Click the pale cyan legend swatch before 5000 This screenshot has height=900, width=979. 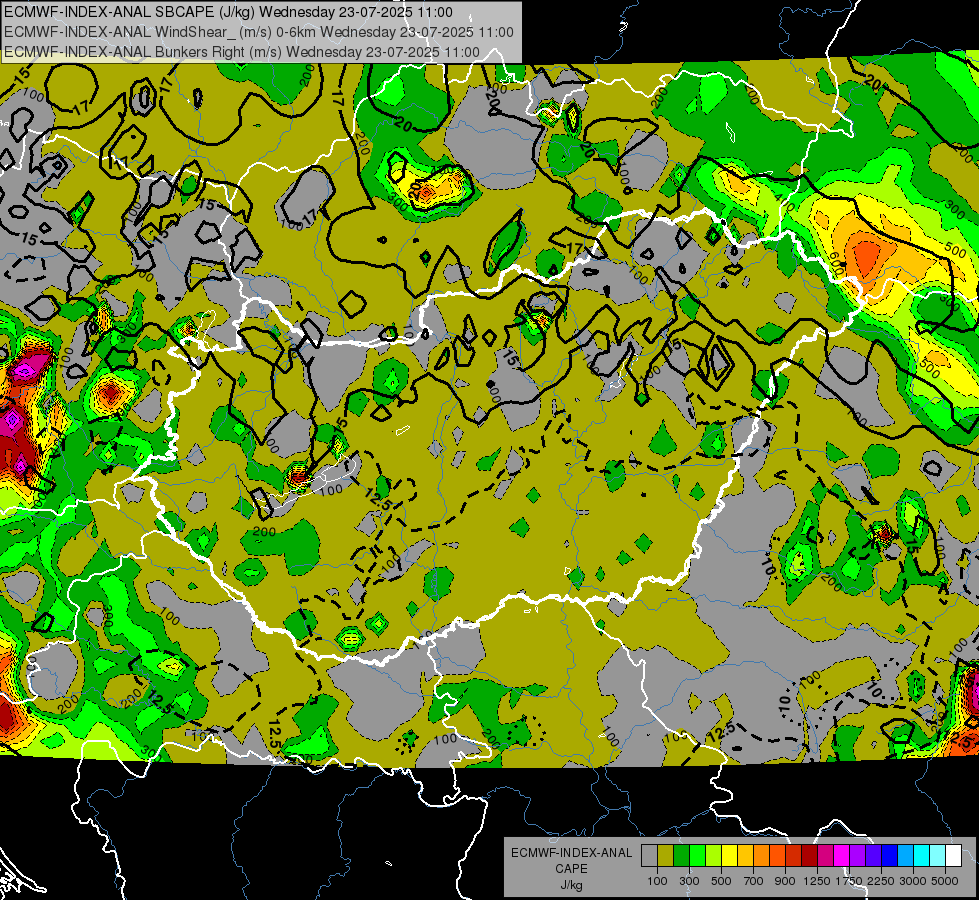937,856
